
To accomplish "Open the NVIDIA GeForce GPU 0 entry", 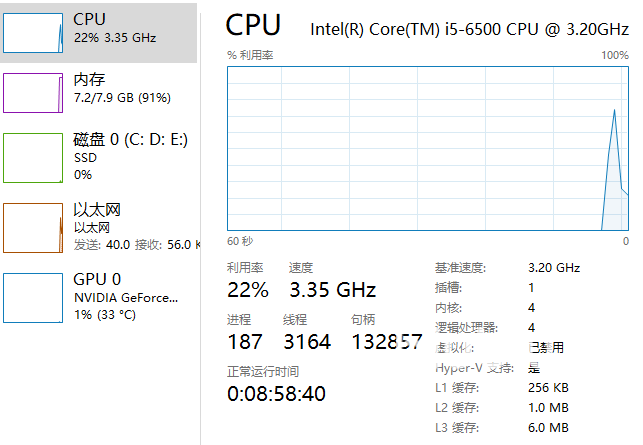I will click(x=126, y=297).
